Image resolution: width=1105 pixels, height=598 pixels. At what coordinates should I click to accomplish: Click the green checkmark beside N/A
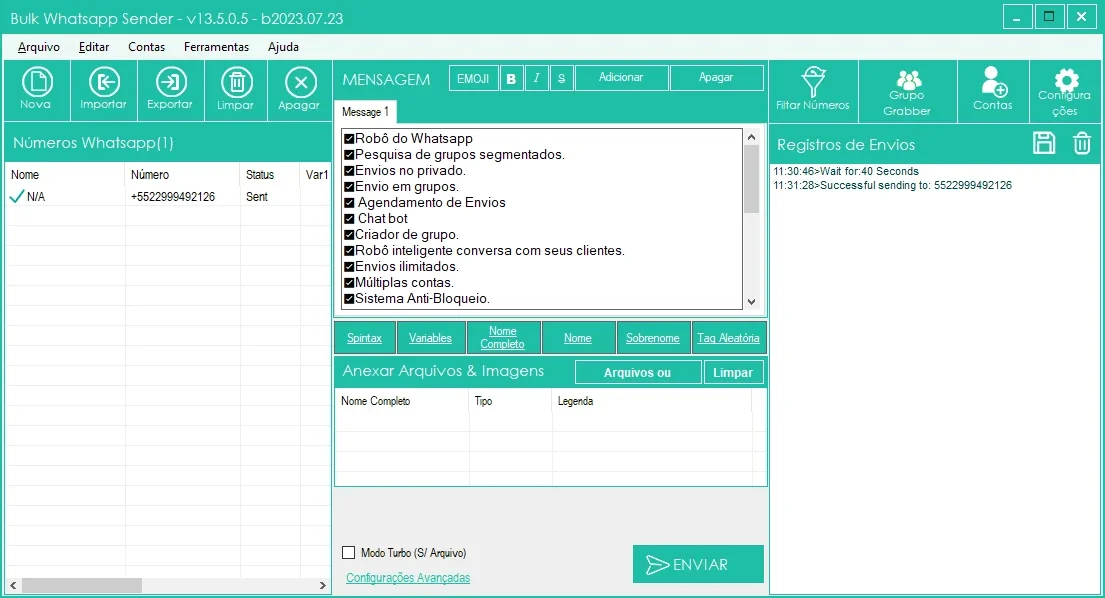16,197
